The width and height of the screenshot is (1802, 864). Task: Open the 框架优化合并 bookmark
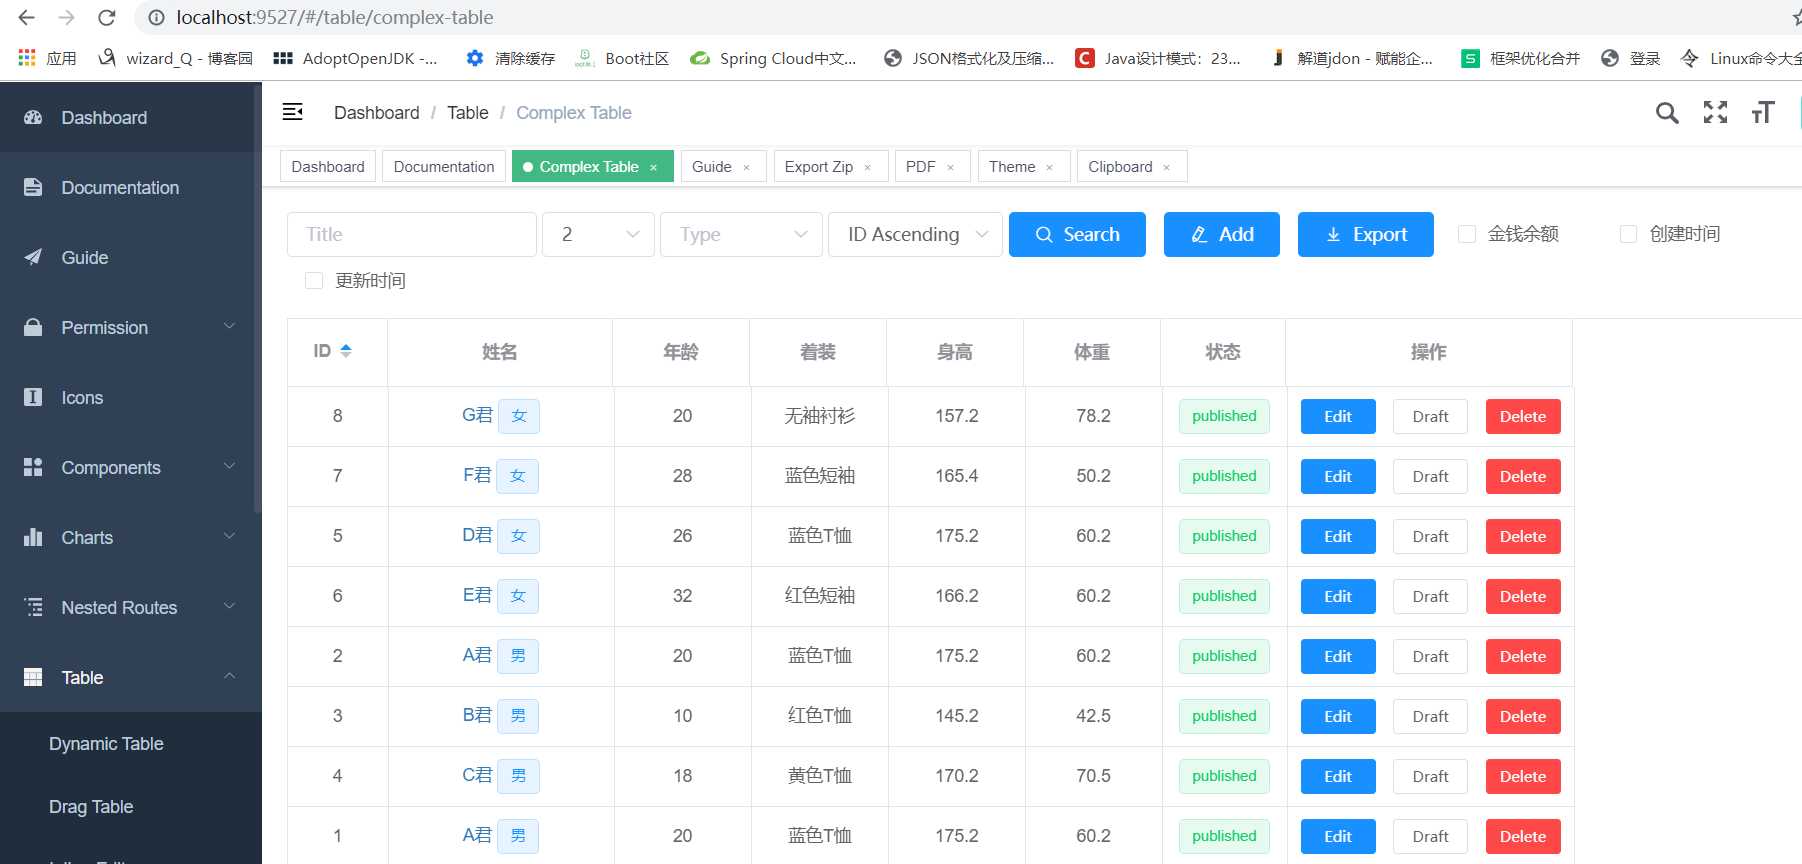point(1520,58)
